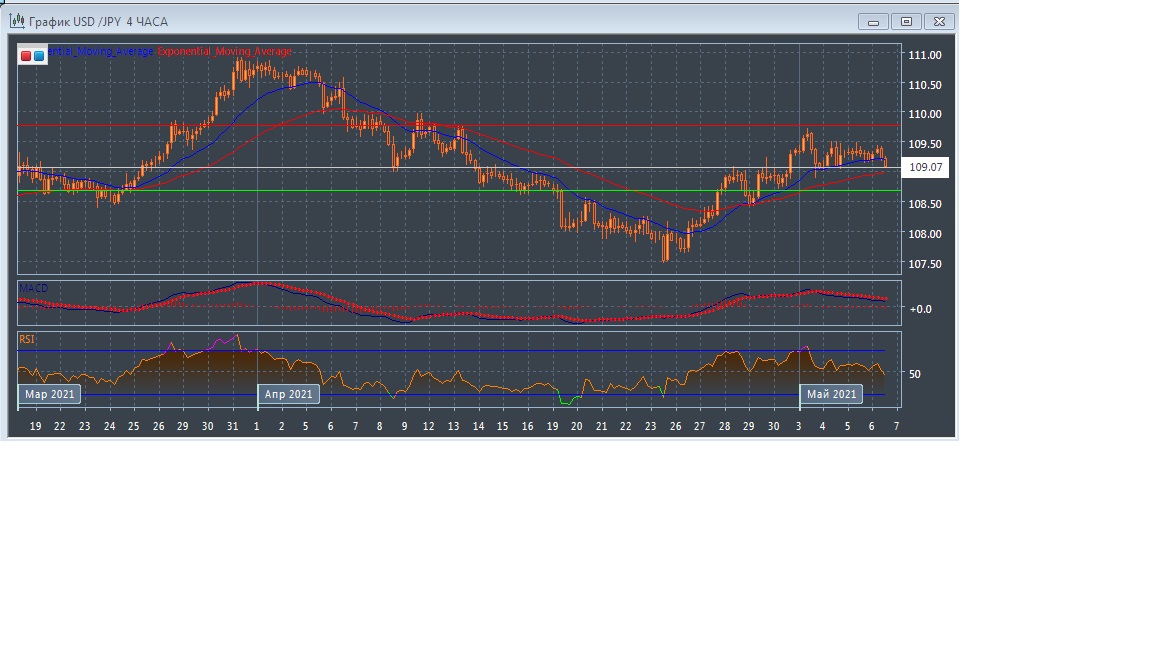Click the 107.50 price axis label

(x=924, y=264)
